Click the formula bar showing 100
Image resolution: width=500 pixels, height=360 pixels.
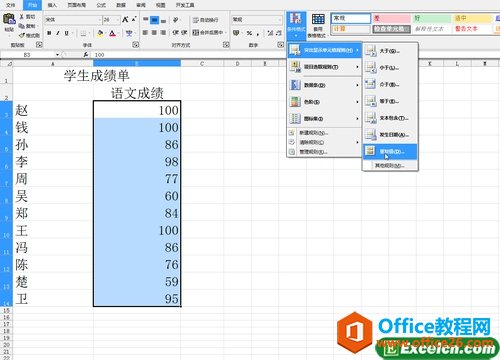[x=188, y=55]
